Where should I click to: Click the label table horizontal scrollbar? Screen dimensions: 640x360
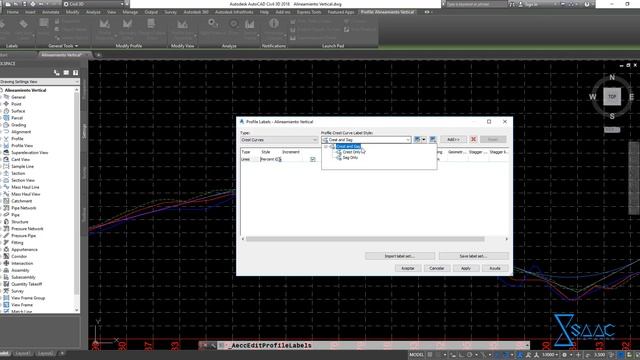point(365,239)
